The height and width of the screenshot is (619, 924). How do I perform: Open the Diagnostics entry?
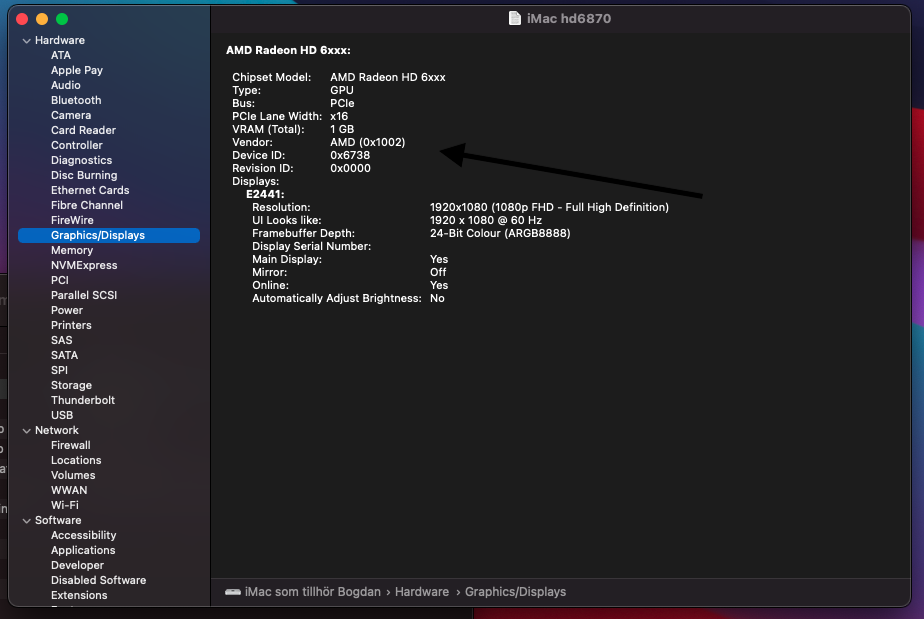[x=81, y=160]
